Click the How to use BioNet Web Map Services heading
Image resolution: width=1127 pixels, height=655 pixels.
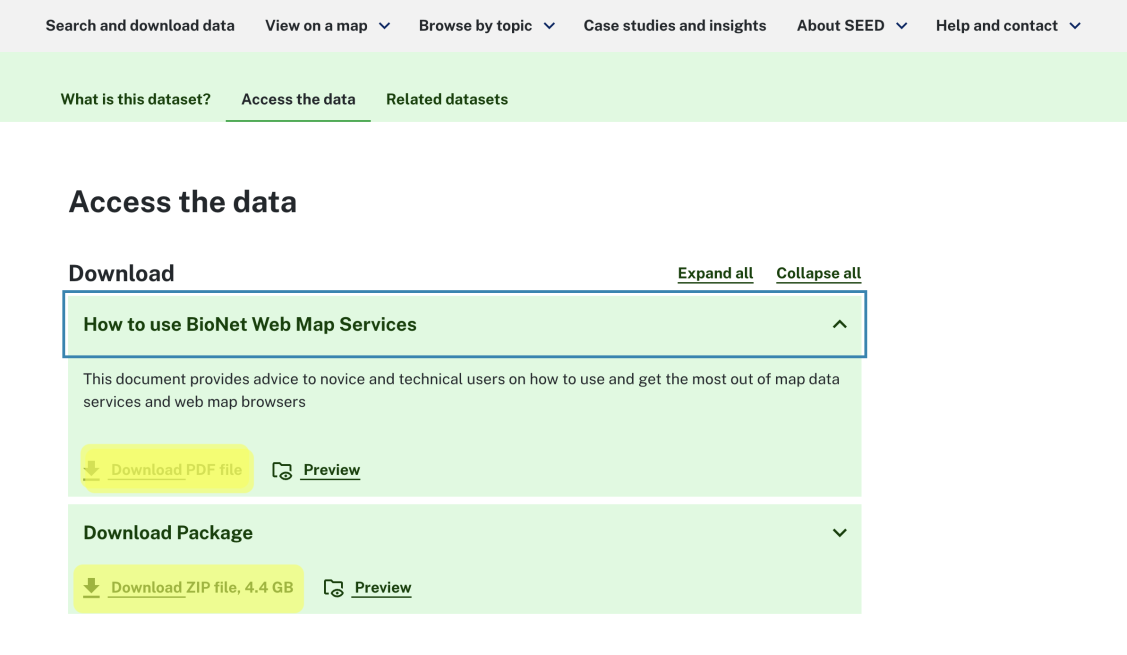250,324
